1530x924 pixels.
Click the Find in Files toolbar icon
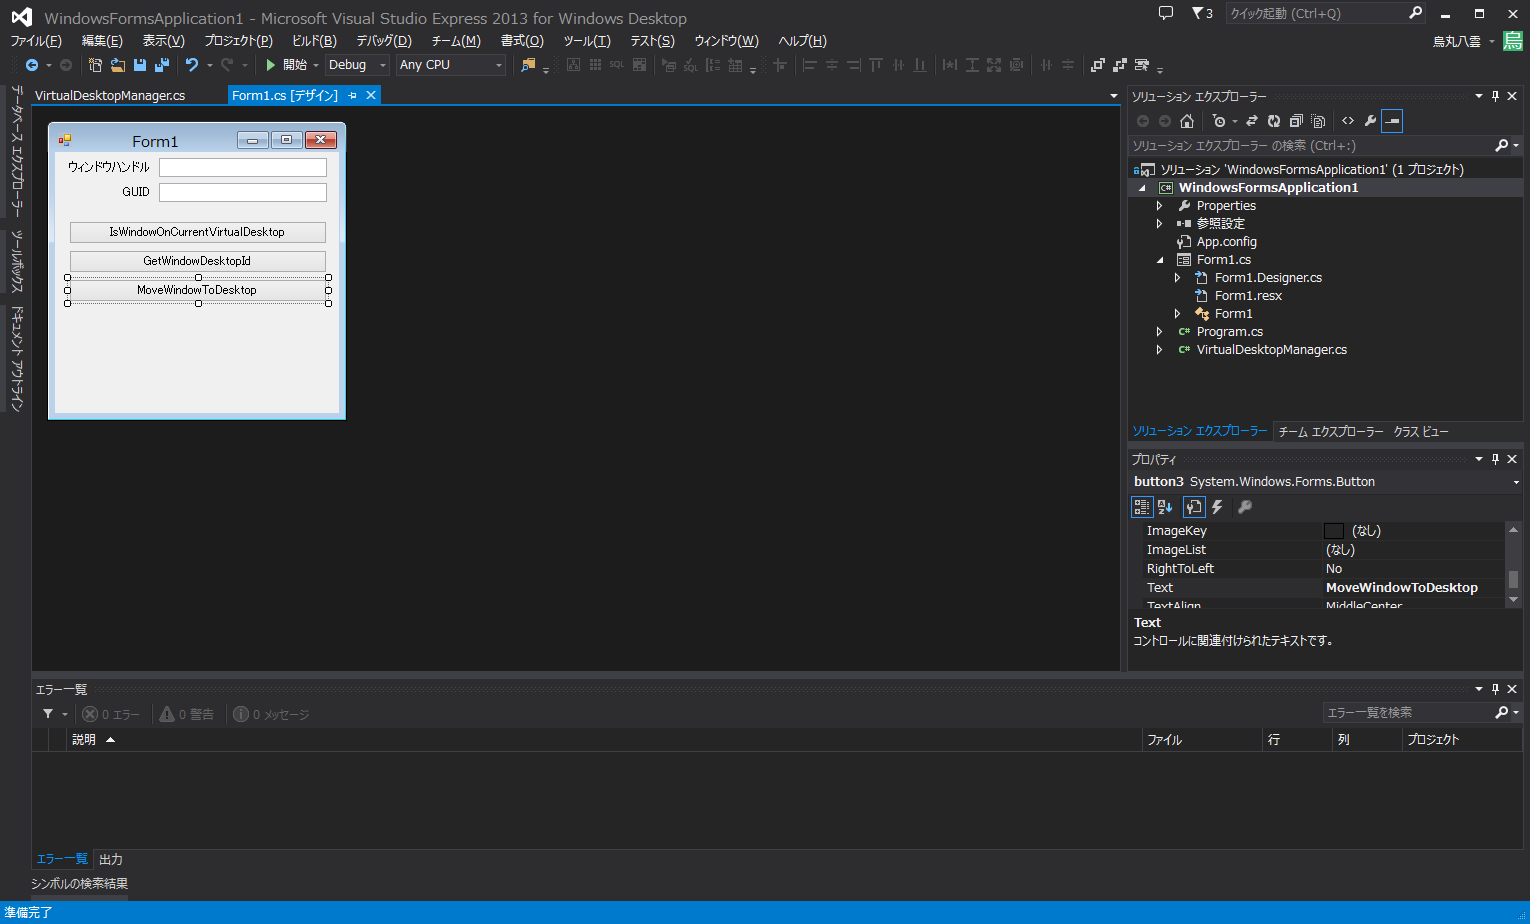click(528, 65)
